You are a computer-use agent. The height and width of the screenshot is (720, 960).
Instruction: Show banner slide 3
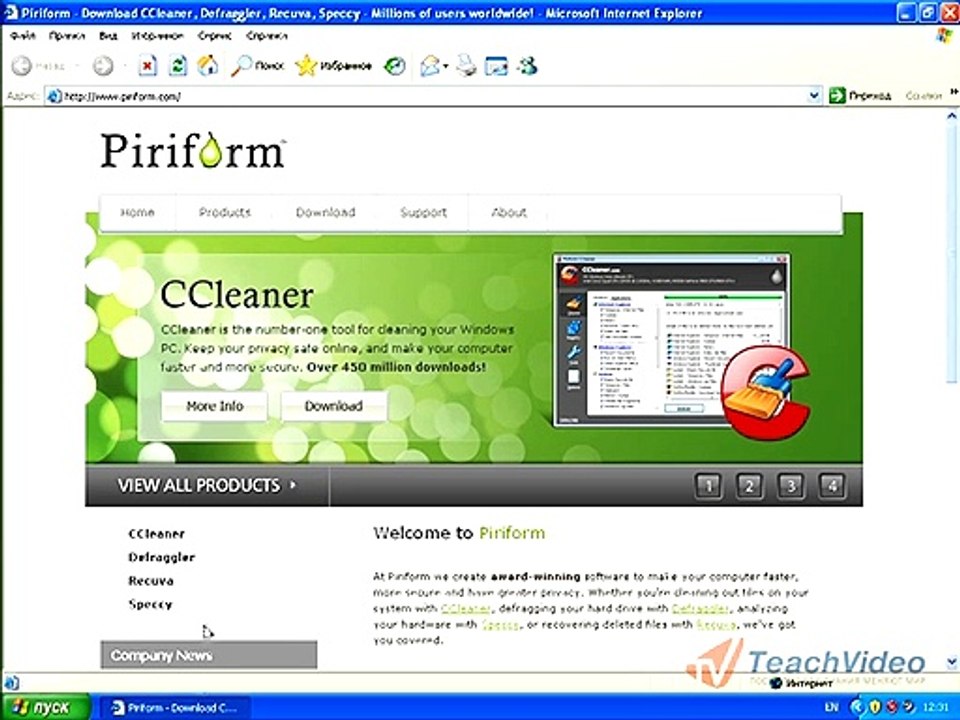click(x=790, y=486)
